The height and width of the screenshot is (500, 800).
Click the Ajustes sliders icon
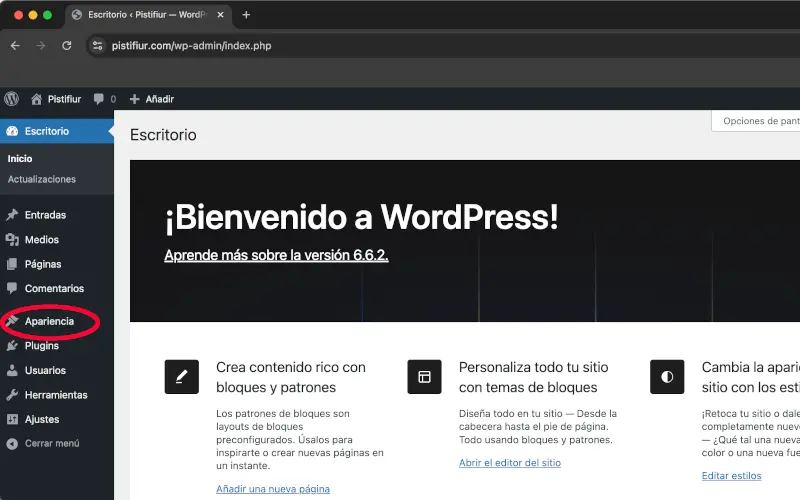[12, 419]
